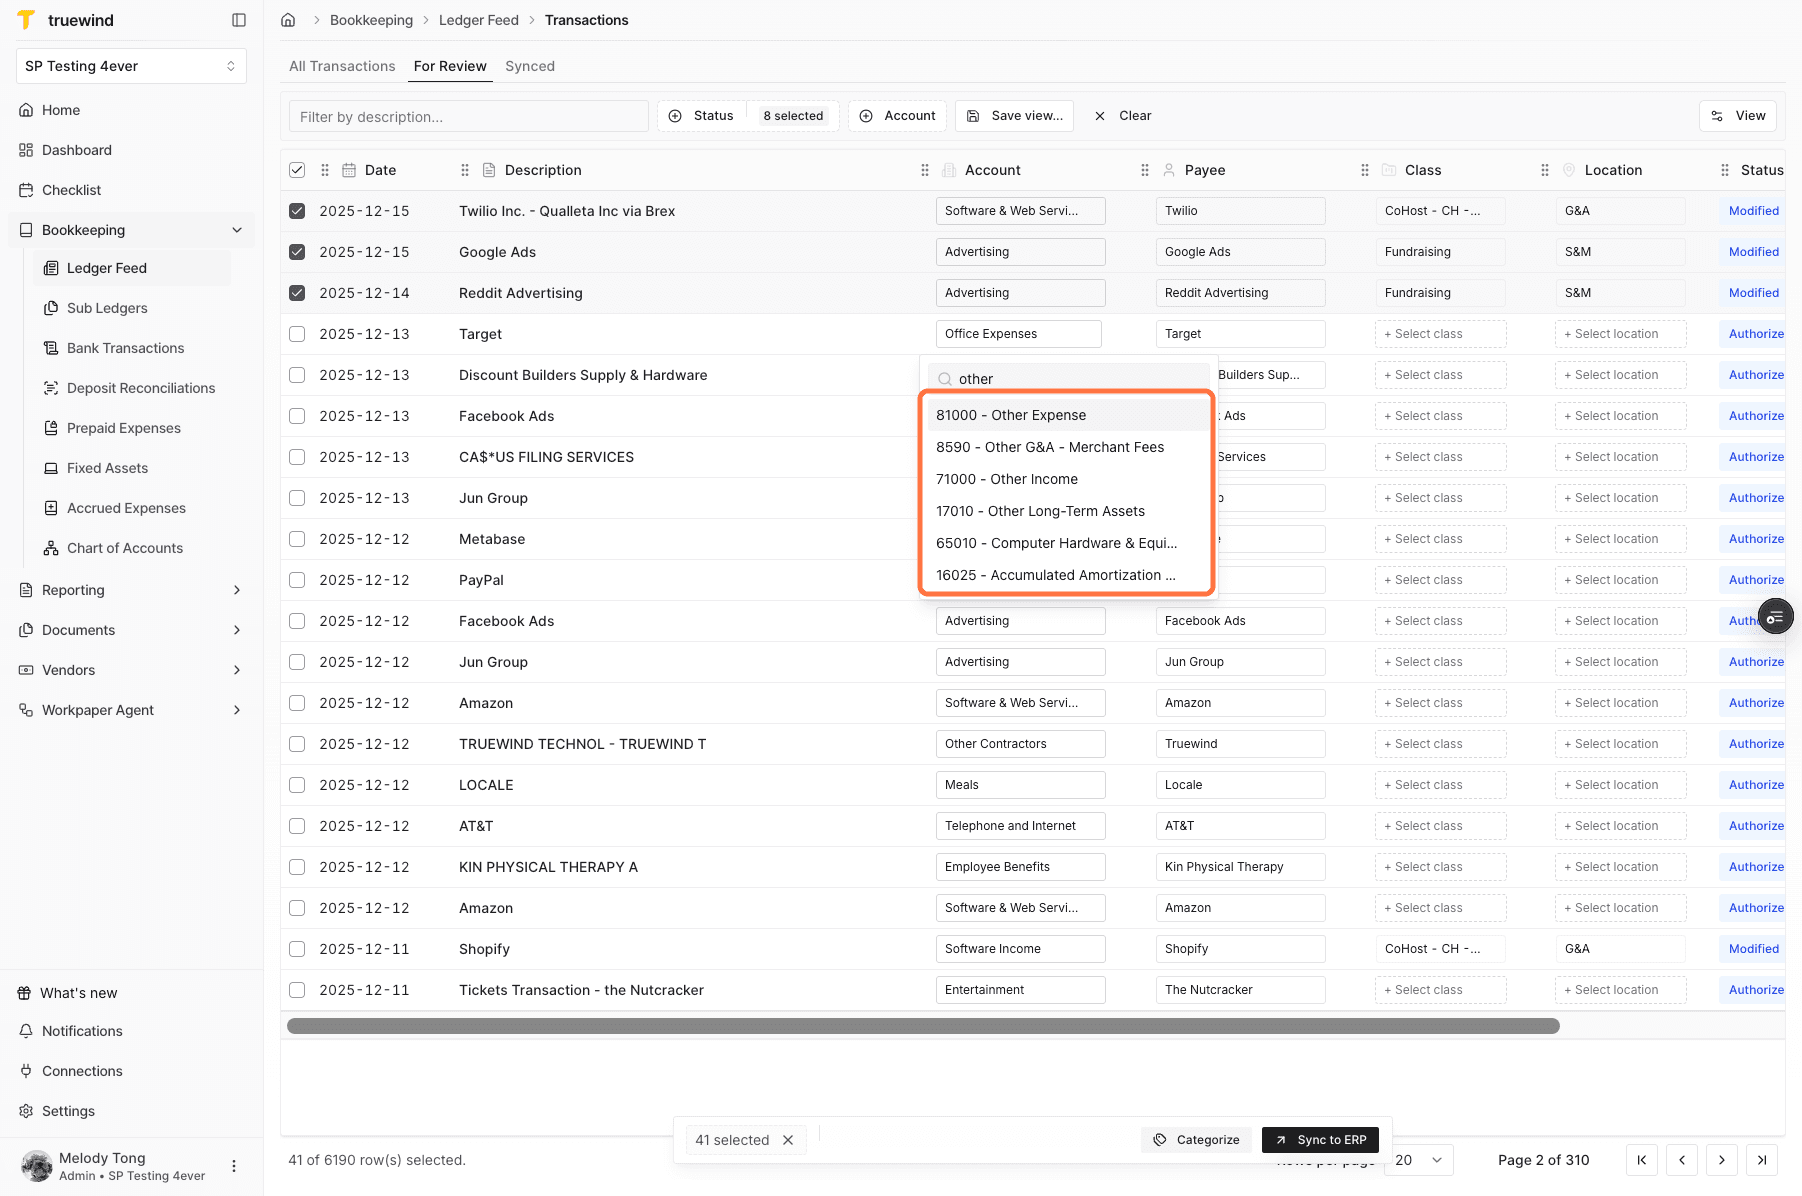Check the Discount Builders Supply row checkbox

297,375
